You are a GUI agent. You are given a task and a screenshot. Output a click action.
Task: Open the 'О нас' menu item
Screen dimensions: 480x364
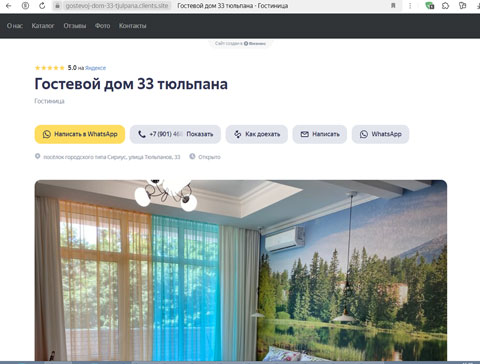(x=15, y=26)
